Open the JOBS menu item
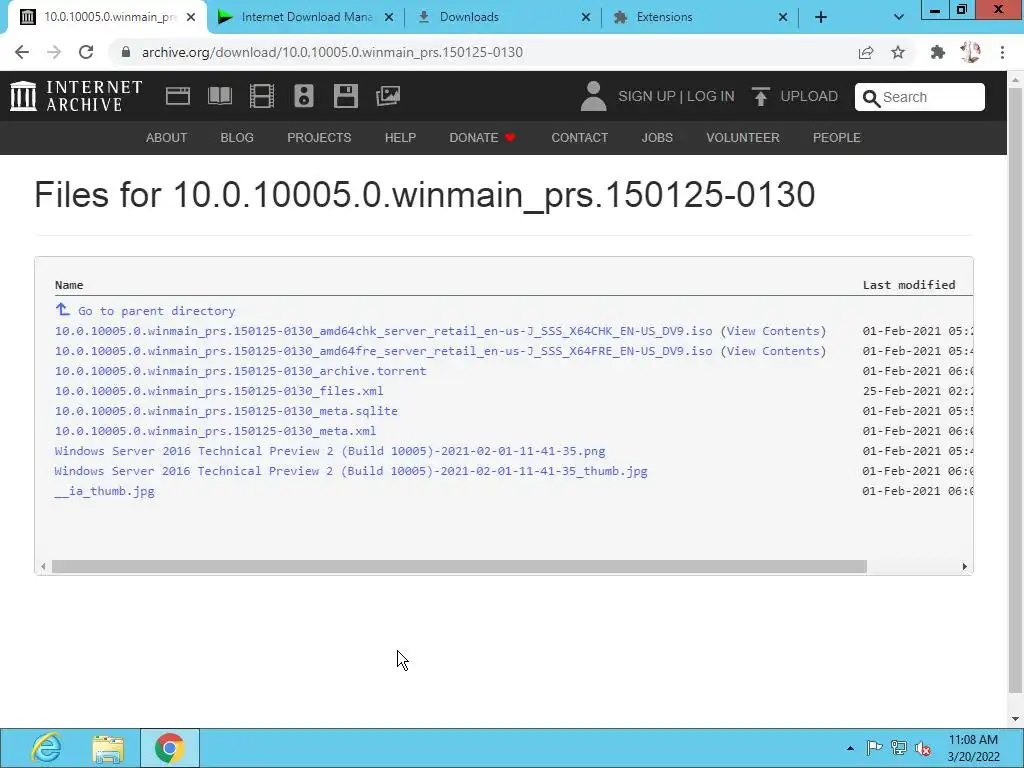Screen dimensions: 1024x768 (657, 138)
